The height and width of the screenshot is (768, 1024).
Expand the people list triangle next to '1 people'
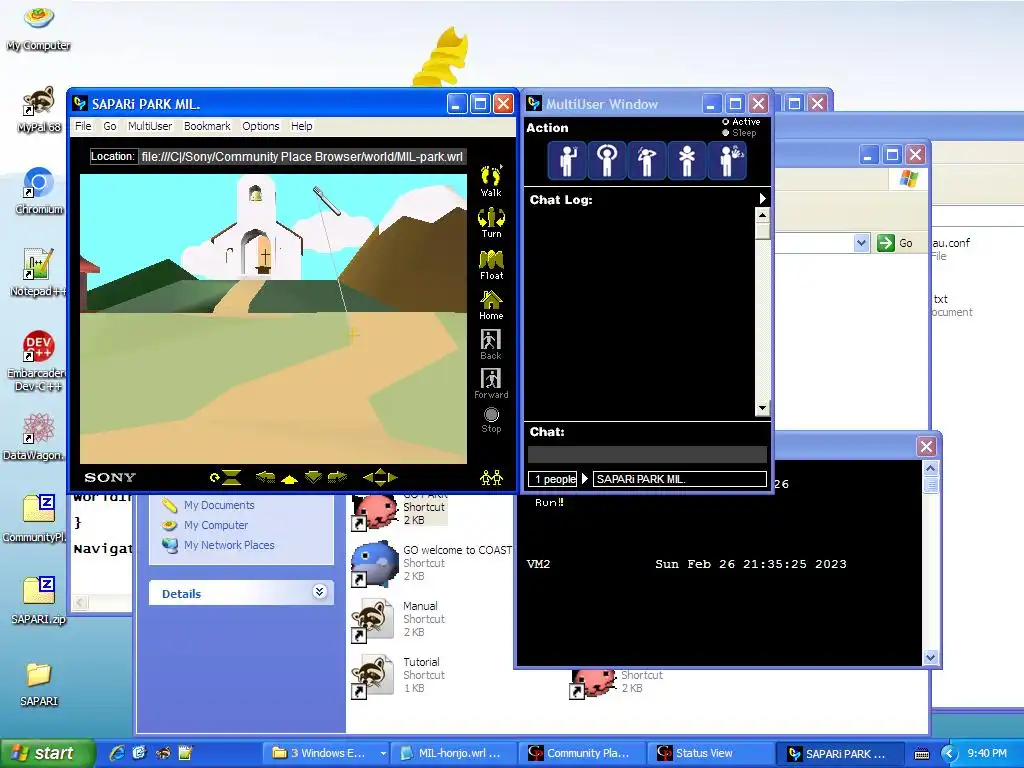(585, 479)
